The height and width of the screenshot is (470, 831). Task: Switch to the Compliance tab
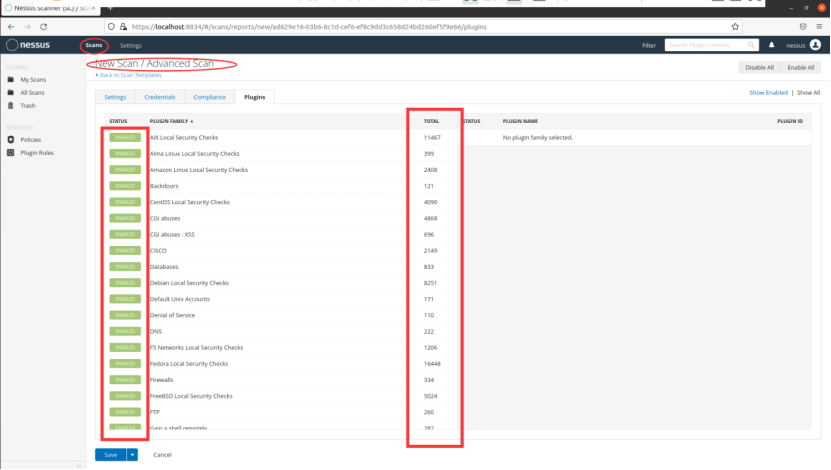pyautogui.click(x=209, y=97)
